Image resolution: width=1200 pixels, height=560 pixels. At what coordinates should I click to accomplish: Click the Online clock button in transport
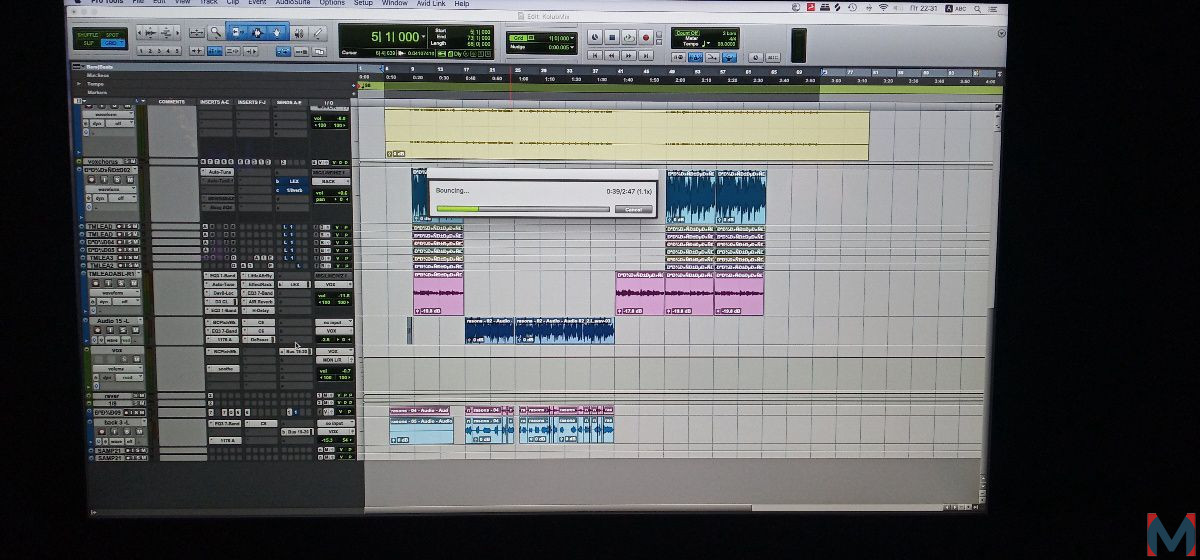595,37
